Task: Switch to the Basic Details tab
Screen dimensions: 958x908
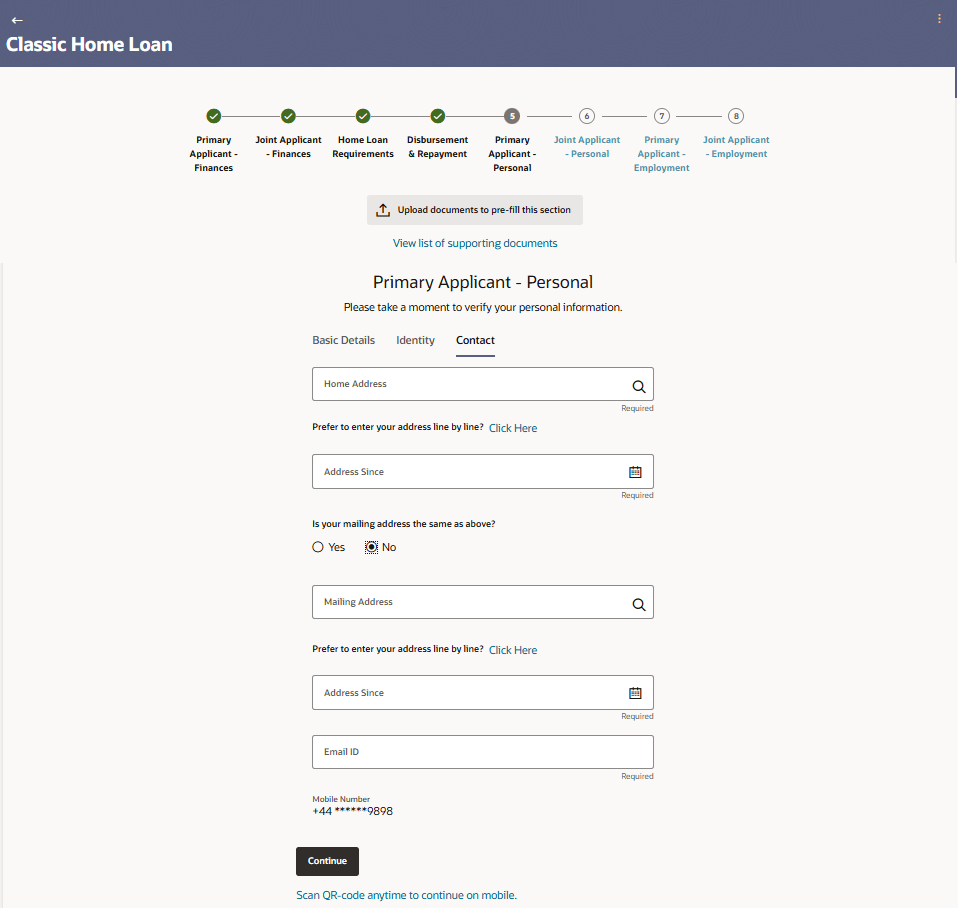Action: click(343, 340)
